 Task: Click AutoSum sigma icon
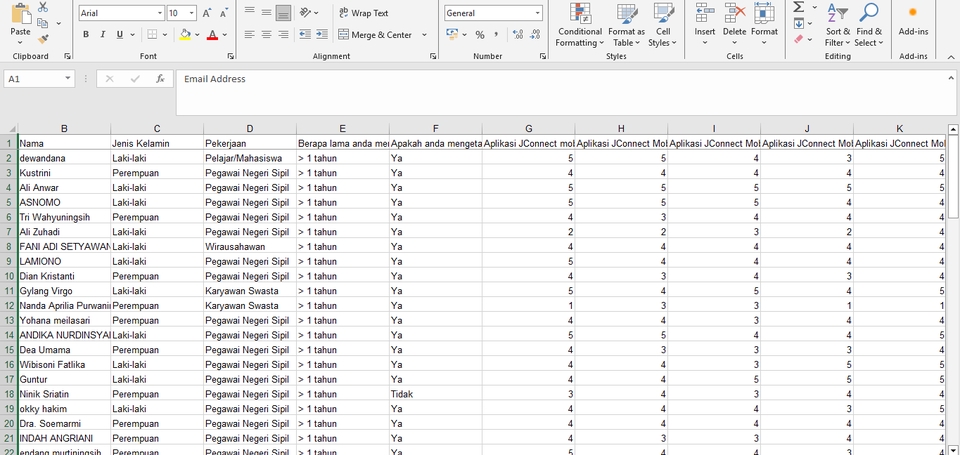(x=798, y=7)
